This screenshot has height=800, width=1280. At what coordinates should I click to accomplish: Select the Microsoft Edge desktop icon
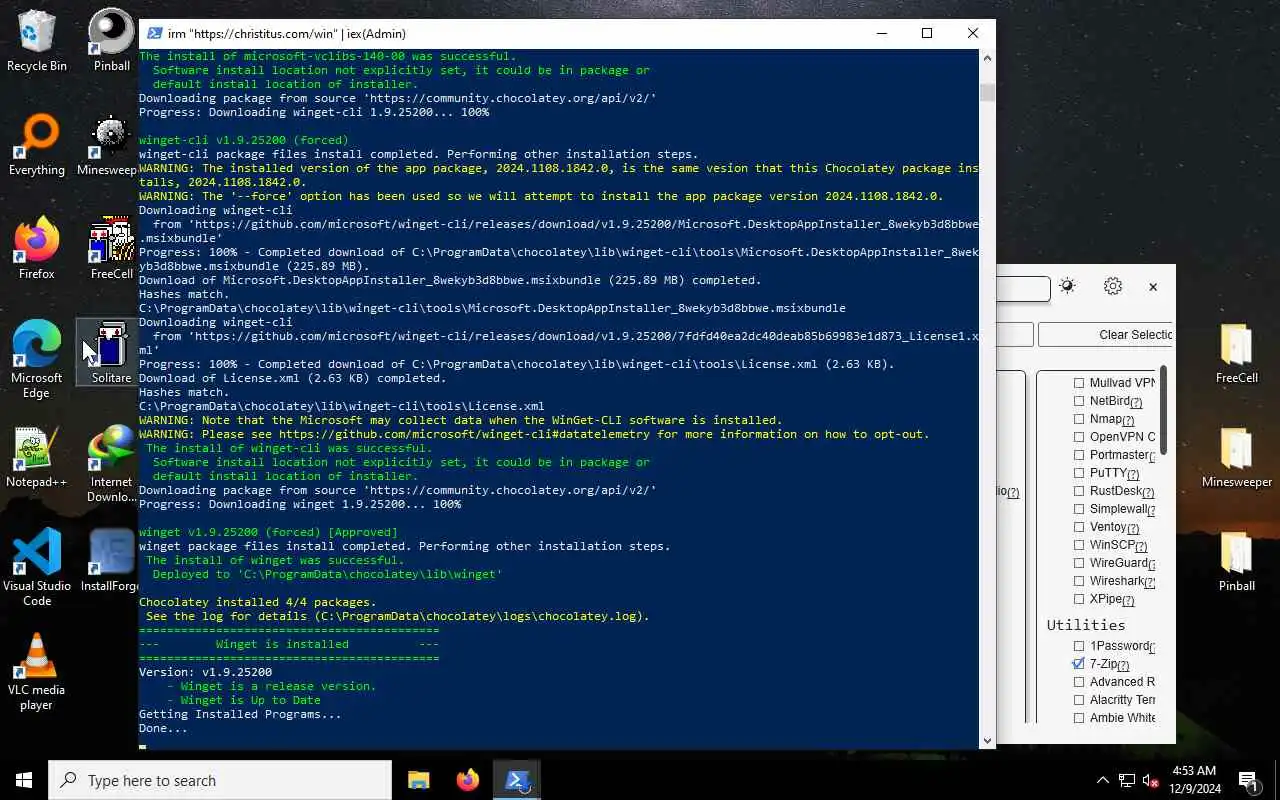[37, 360]
